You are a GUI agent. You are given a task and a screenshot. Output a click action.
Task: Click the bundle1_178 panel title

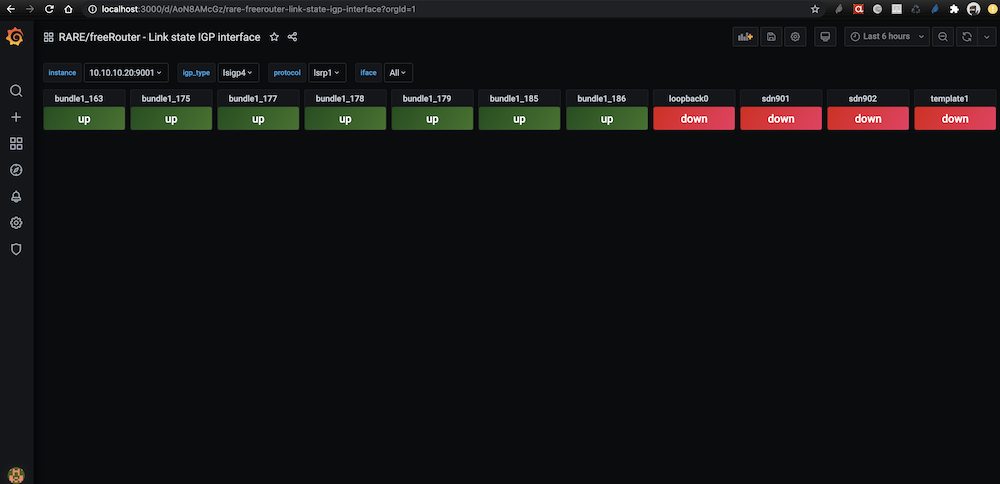coord(340,99)
